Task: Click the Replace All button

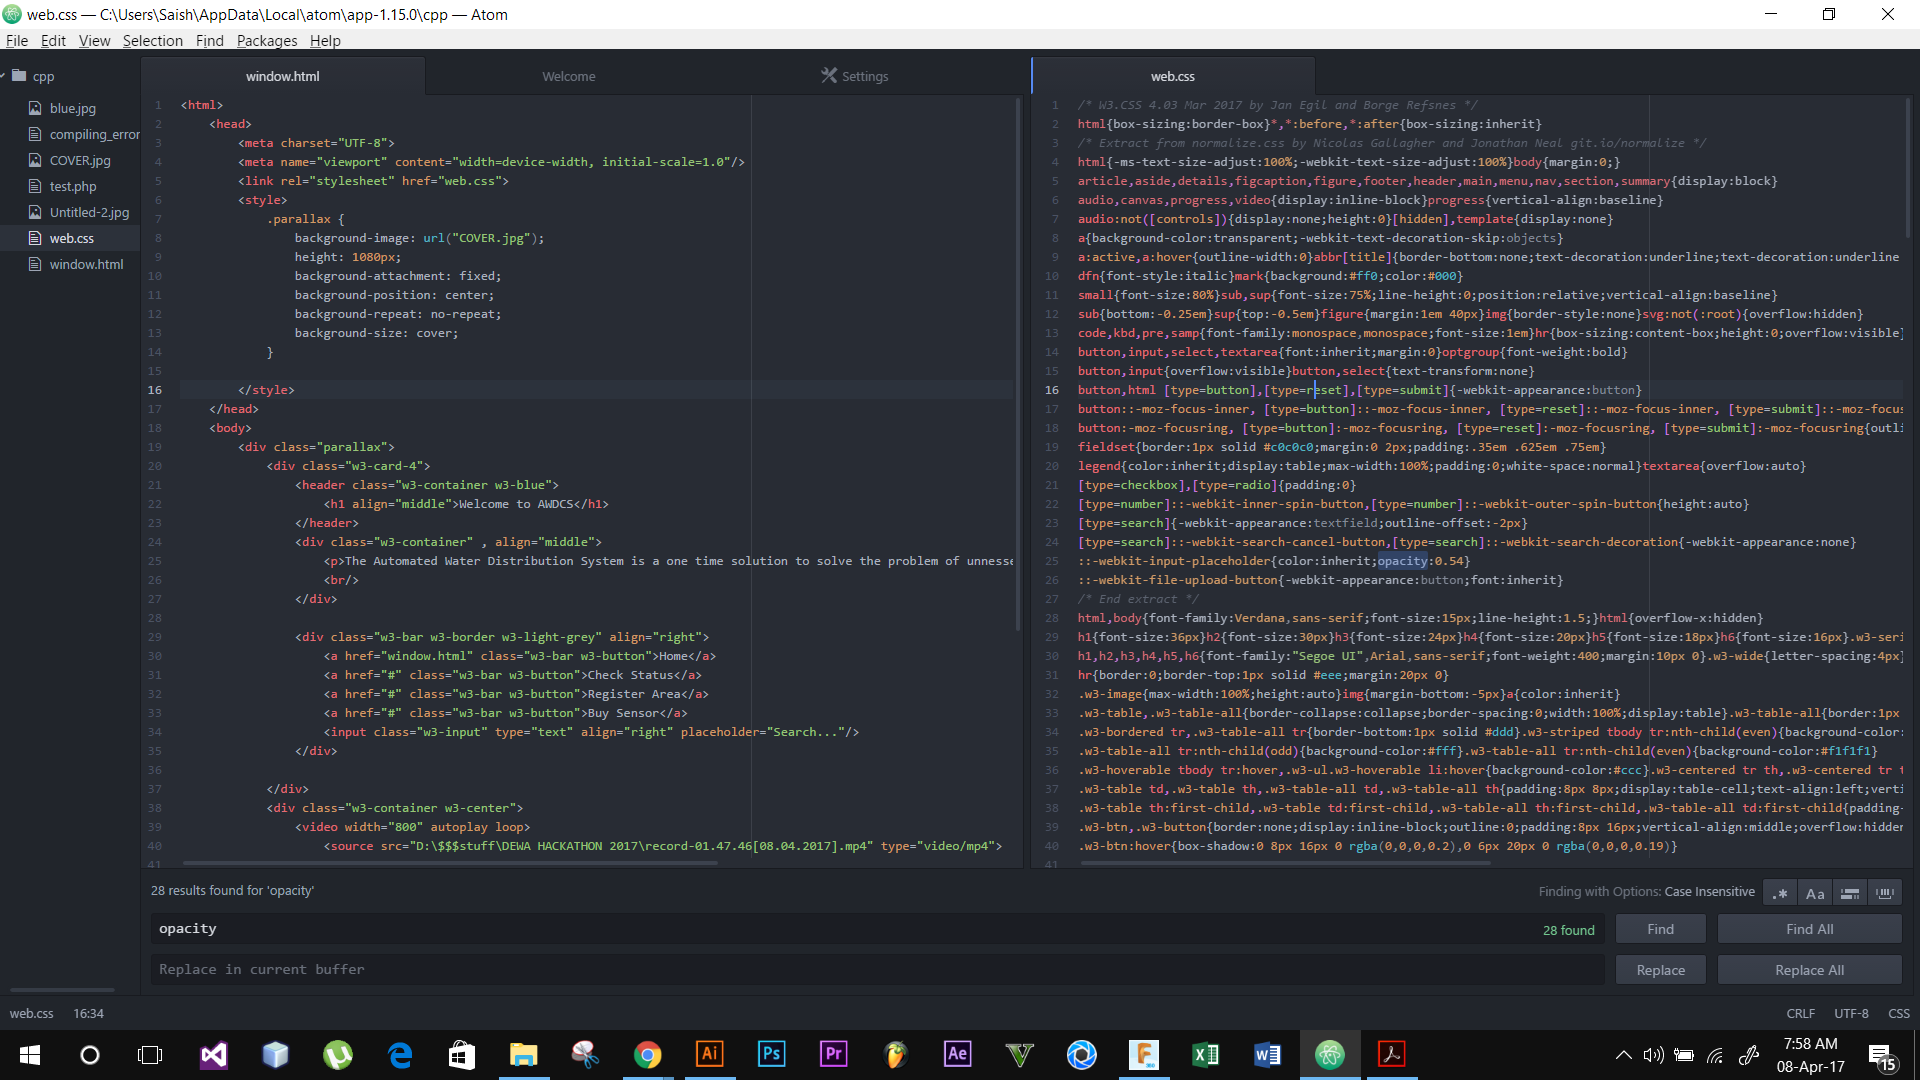Action: [x=1809, y=970]
